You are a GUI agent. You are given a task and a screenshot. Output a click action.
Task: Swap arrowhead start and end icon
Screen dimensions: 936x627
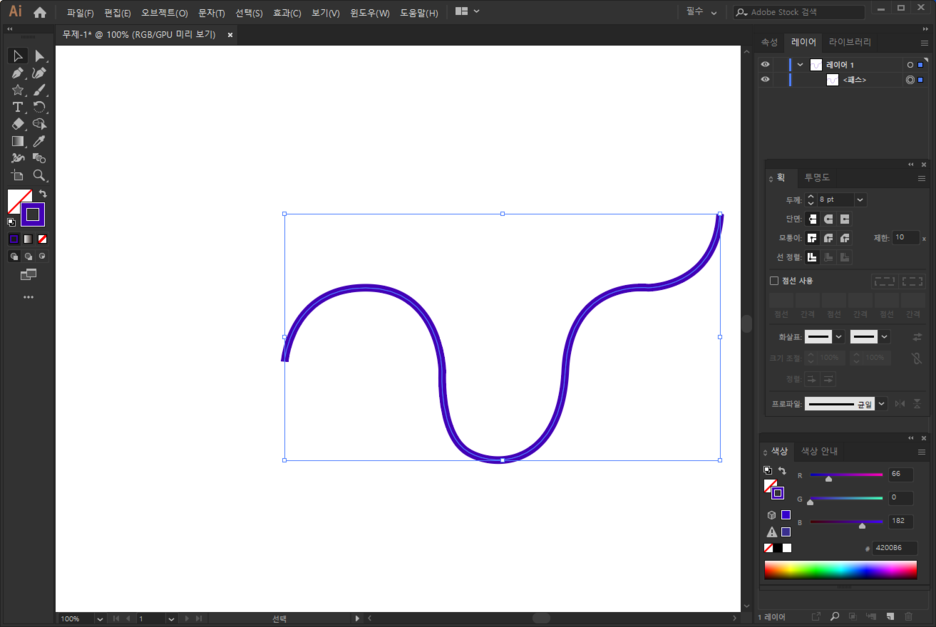click(917, 337)
